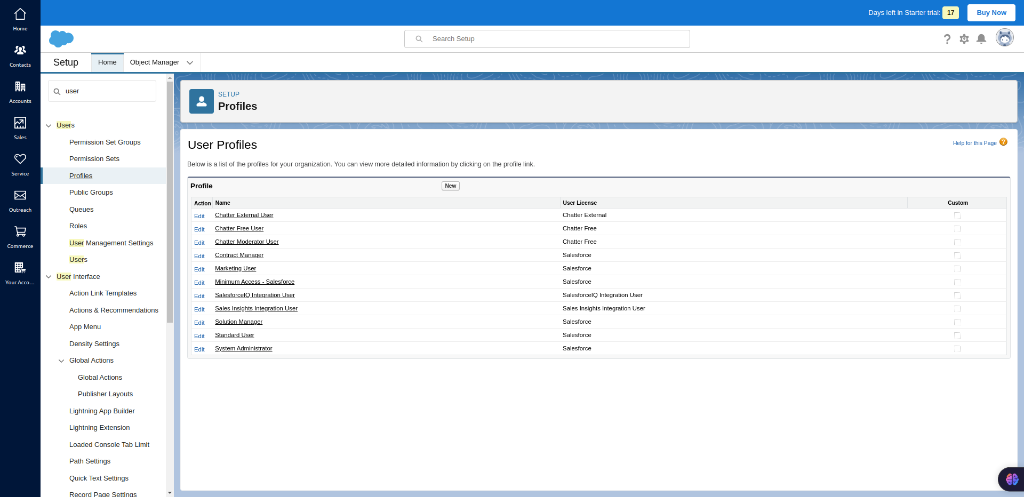This screenshot has height=497, width=1024.
Task: Click the scroll-down arrow of sidebar scrollbar
Action: tap(170, 493)
